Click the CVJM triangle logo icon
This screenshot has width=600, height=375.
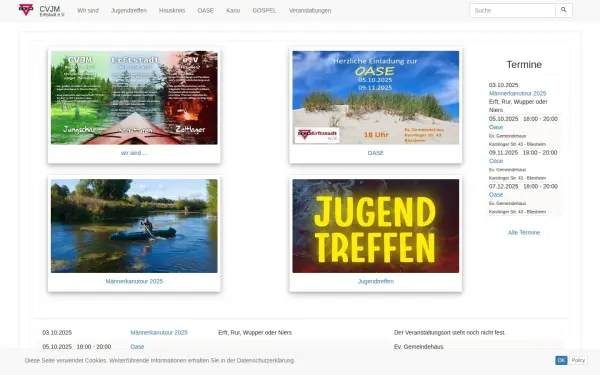tap(26, 10)
